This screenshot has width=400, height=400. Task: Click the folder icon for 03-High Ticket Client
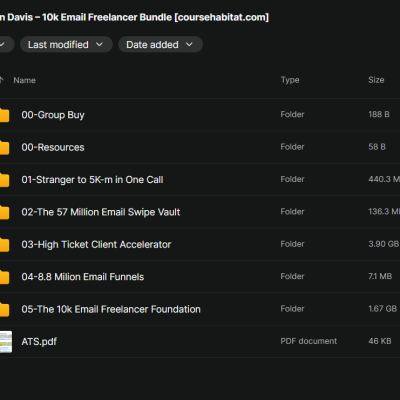(x=4, y=244)
